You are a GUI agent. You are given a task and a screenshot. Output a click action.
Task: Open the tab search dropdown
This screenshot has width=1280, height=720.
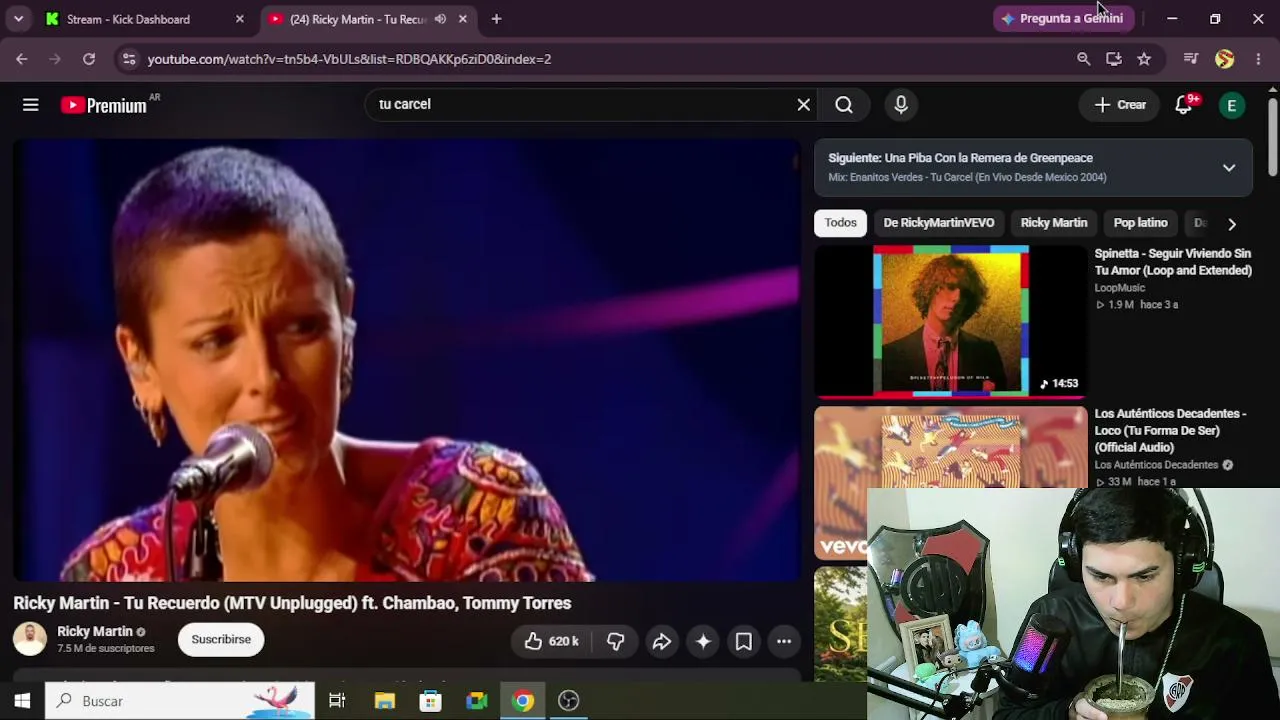(18, 19)
